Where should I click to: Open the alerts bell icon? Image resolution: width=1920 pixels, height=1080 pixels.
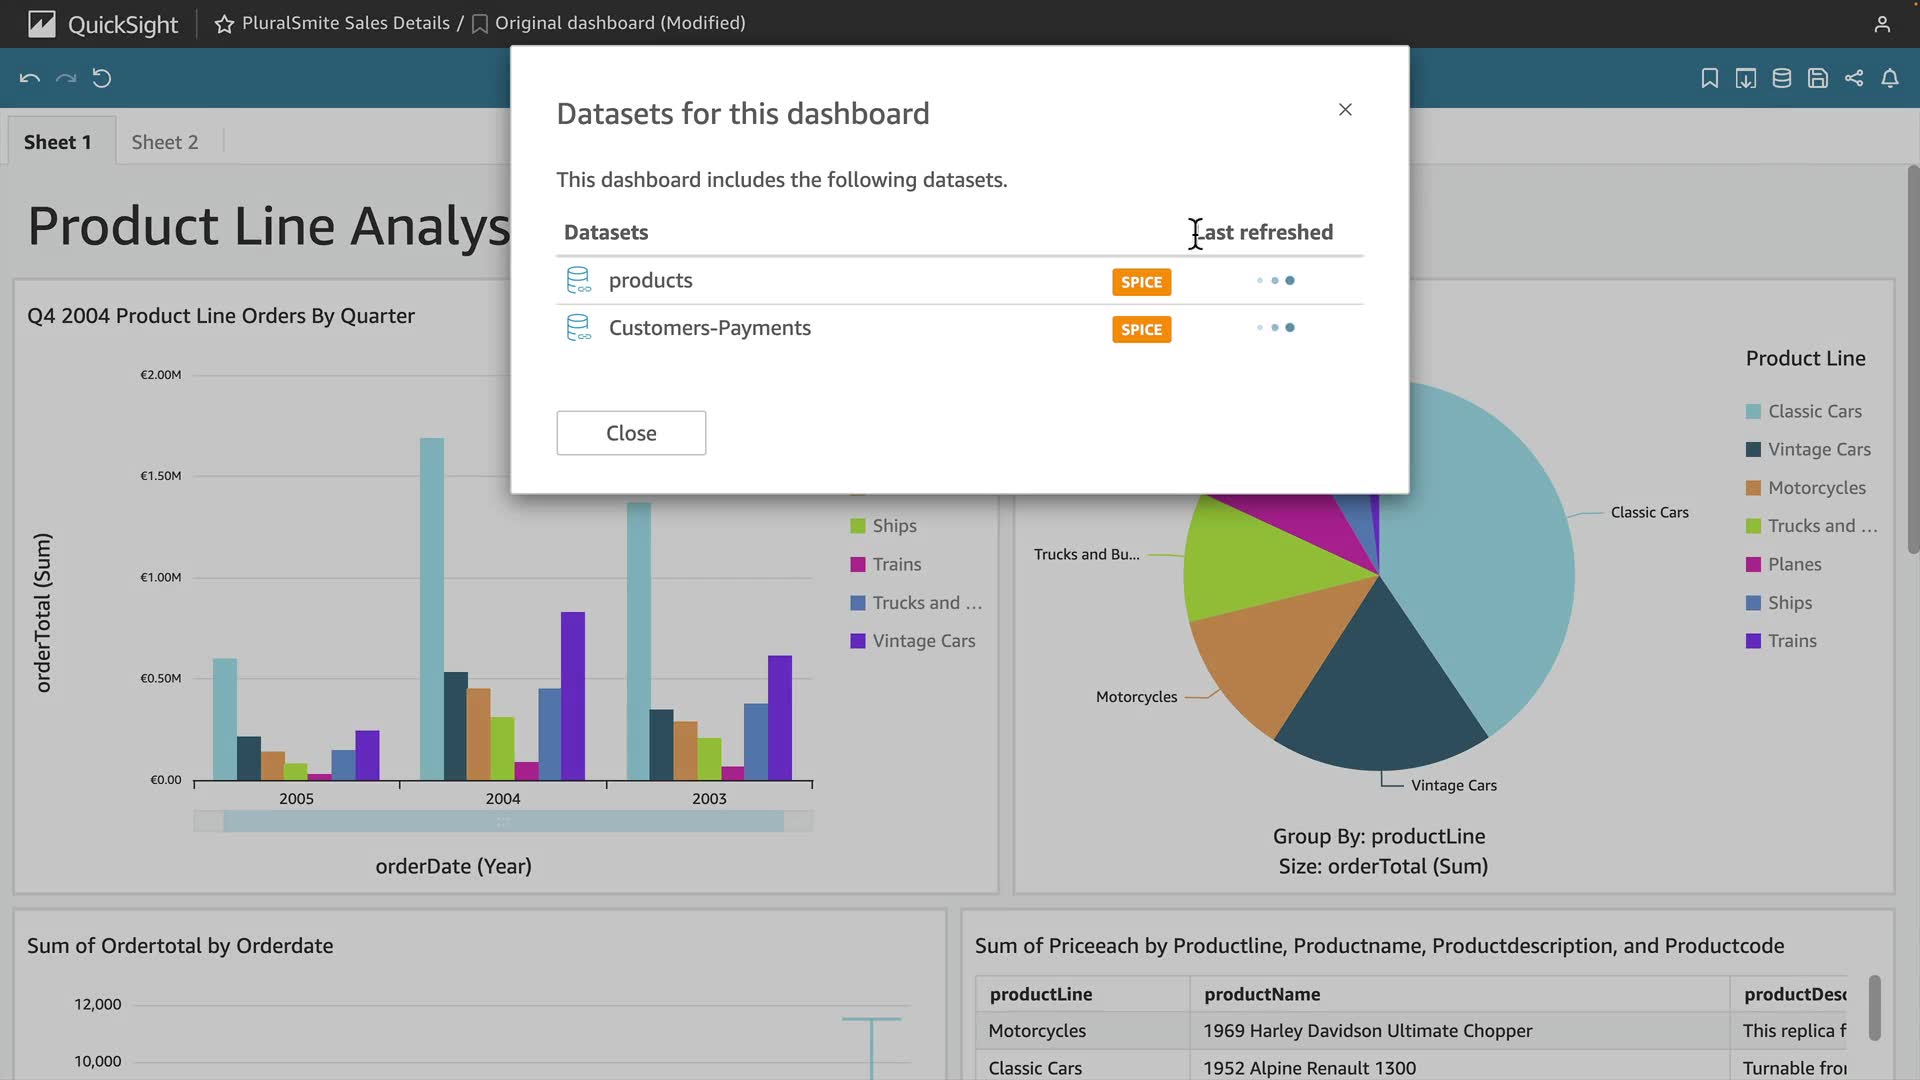(x=1890, y=78)
